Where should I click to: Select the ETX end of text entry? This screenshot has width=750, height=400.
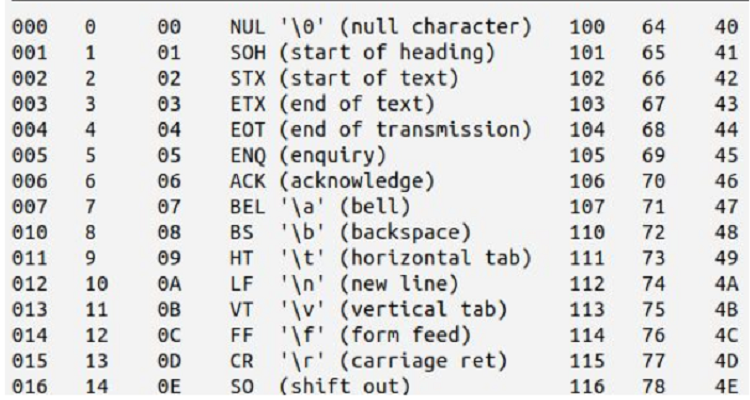(x=332, y=104)
